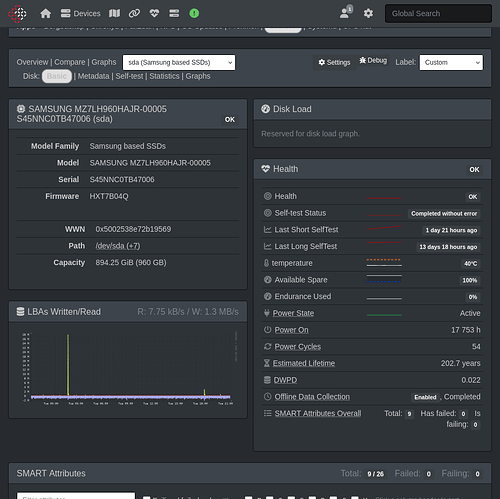Viewport: 500px width, 499px height.
Task: Focus the Global Search field
Action: (x=438, y=14)
